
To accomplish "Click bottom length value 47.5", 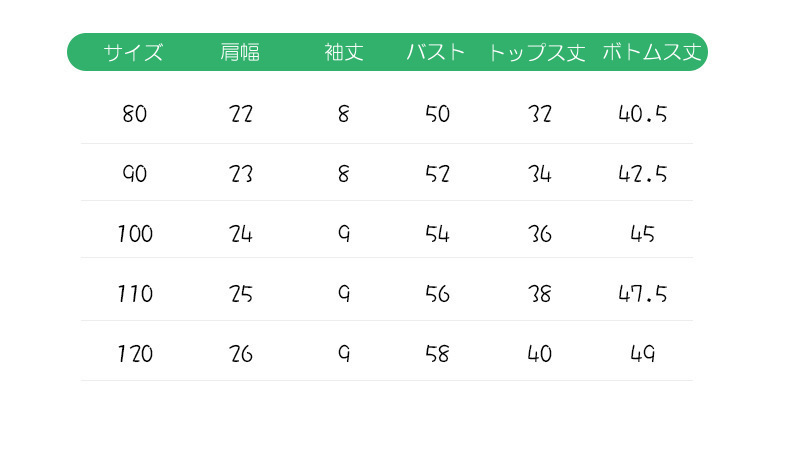I will pos(643,294).
